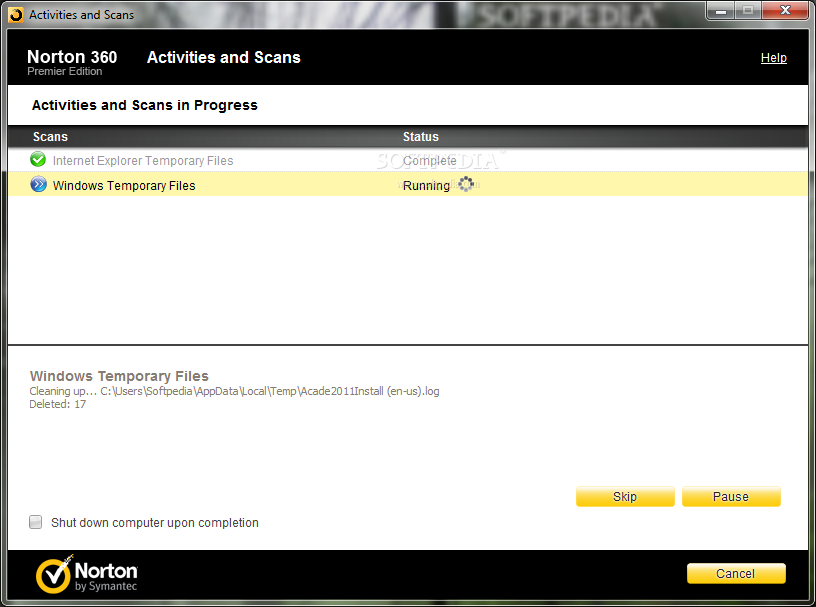Click the Norton 360 Premier Edition title

pos(72,62)
